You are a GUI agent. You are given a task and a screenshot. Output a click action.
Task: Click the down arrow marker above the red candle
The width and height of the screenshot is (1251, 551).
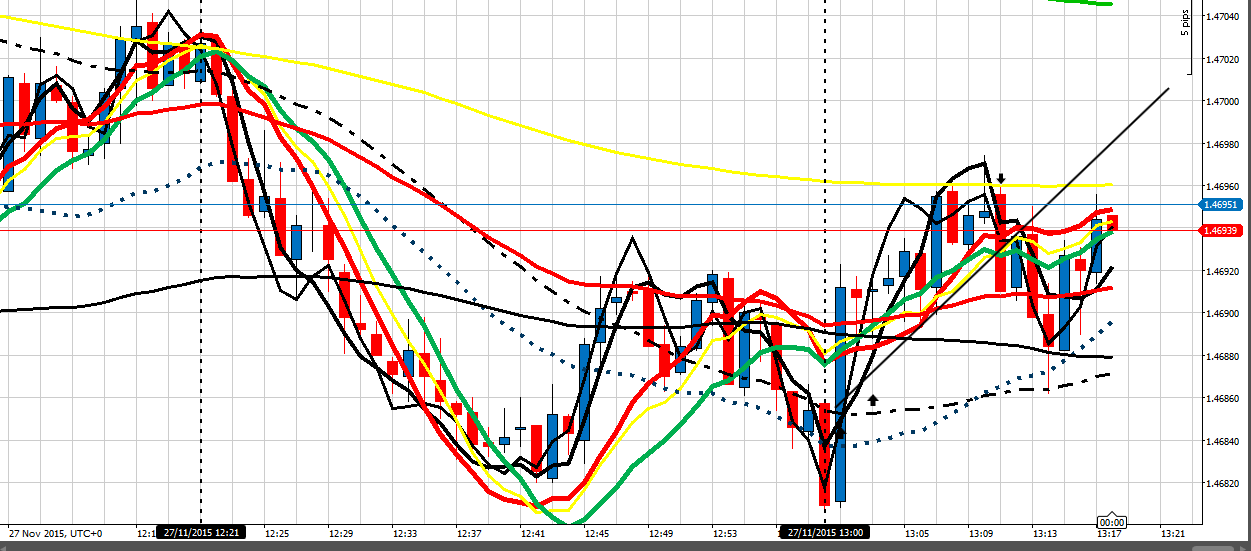(x=1000, y=179)
